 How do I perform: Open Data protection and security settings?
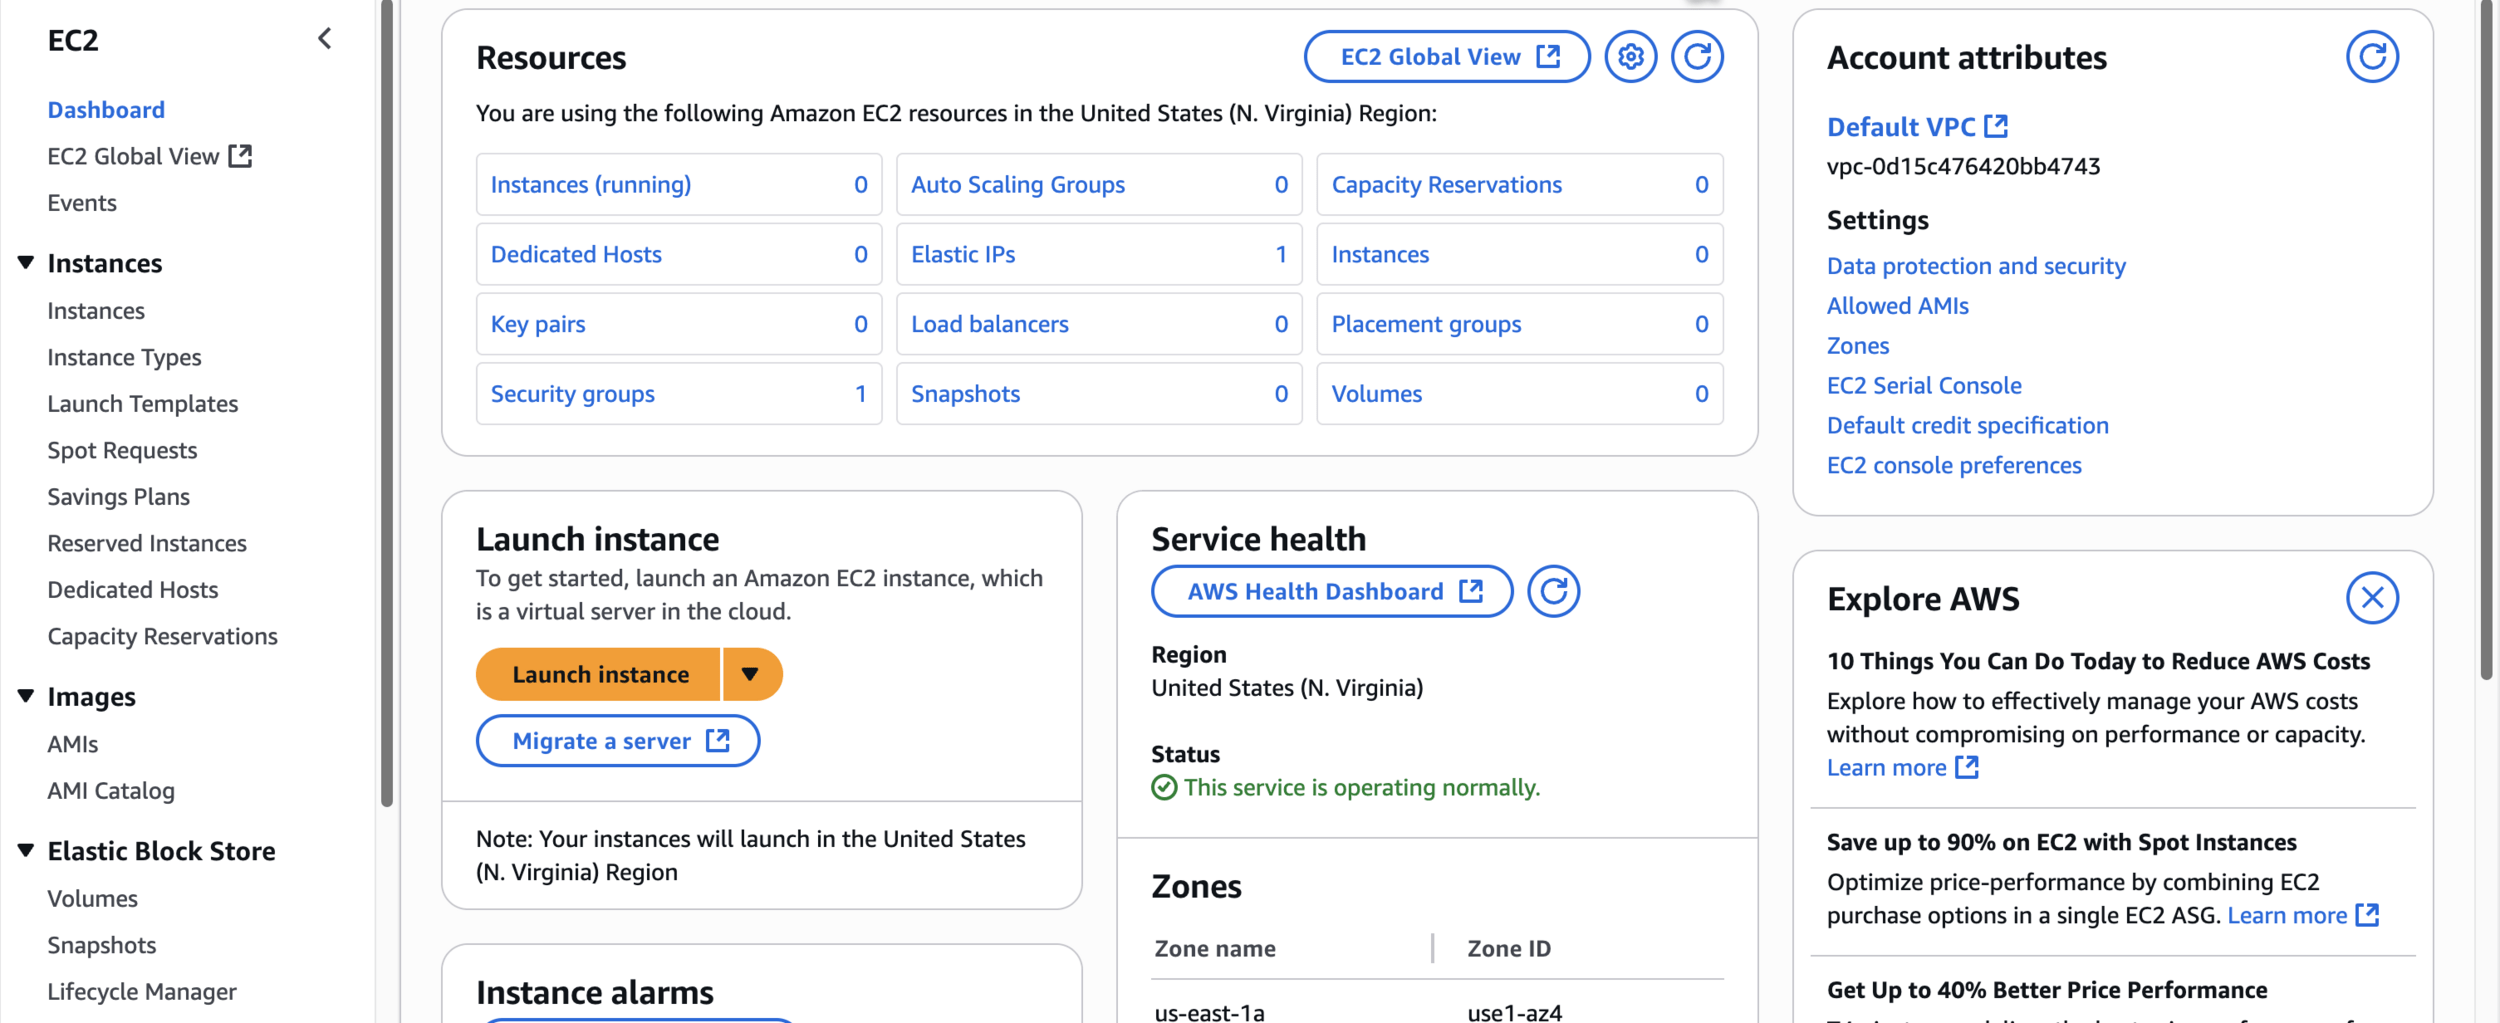coord(1976,266)
